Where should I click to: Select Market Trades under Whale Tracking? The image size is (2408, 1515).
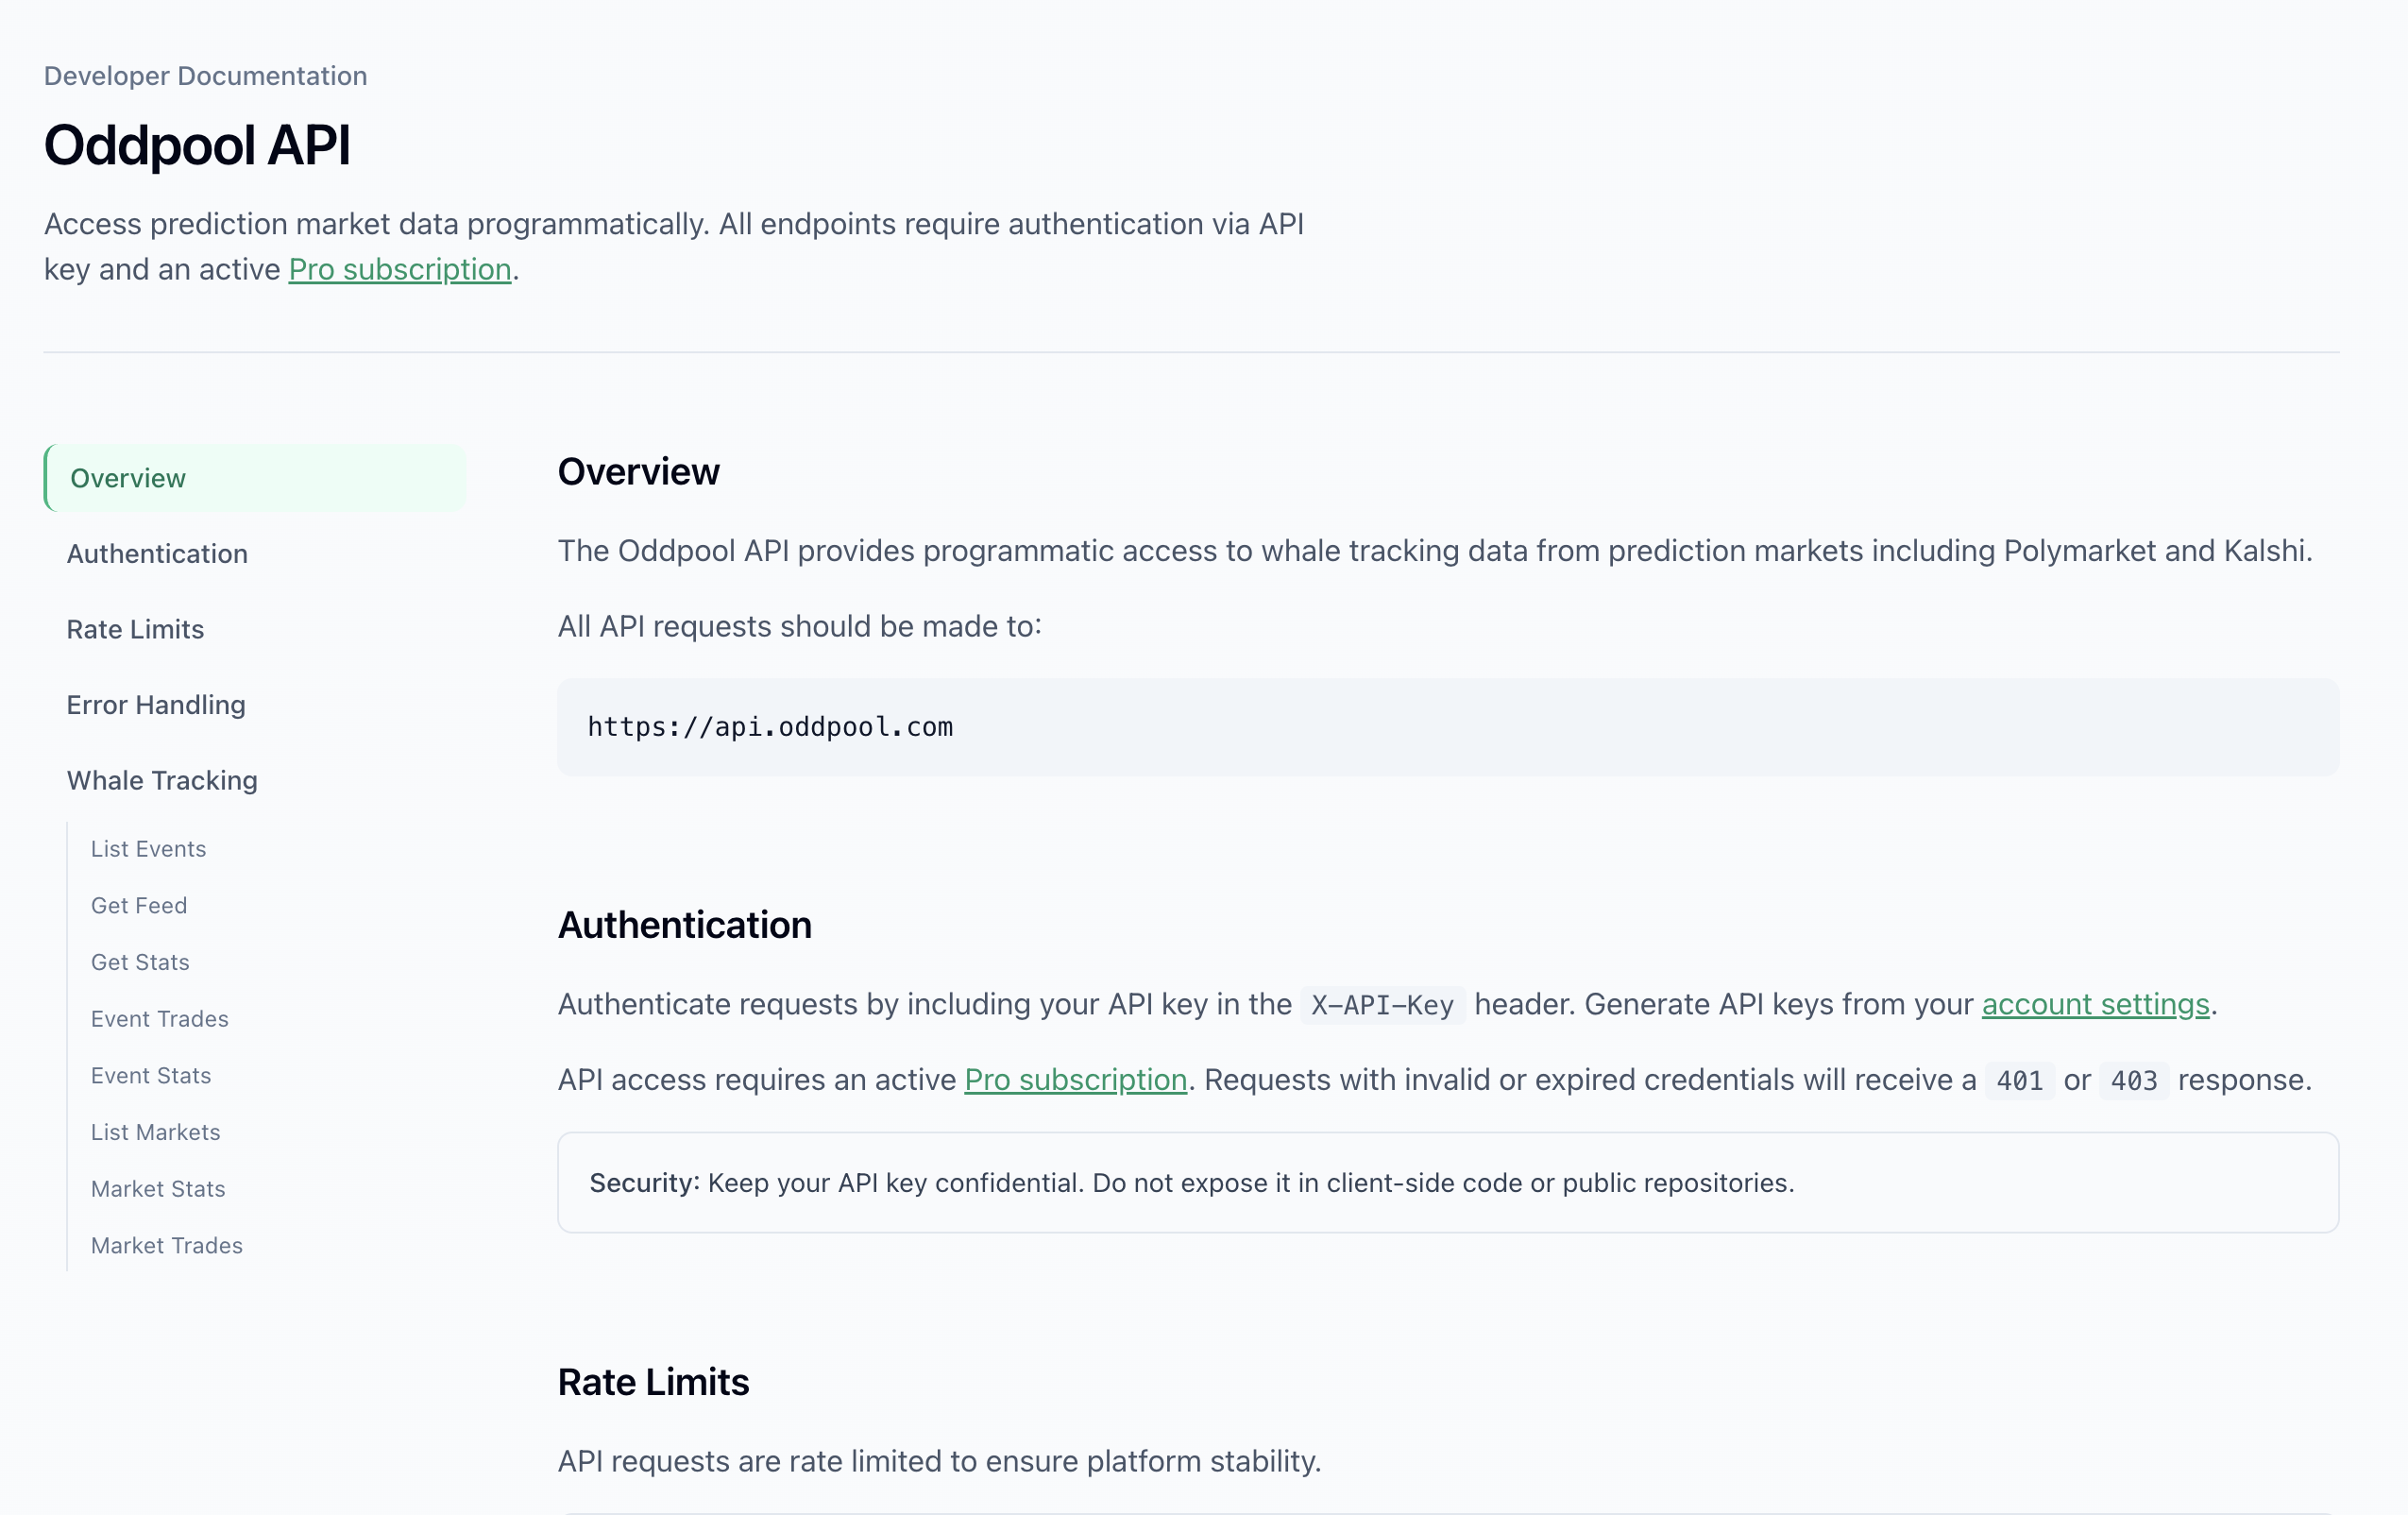pos(166,1246)
